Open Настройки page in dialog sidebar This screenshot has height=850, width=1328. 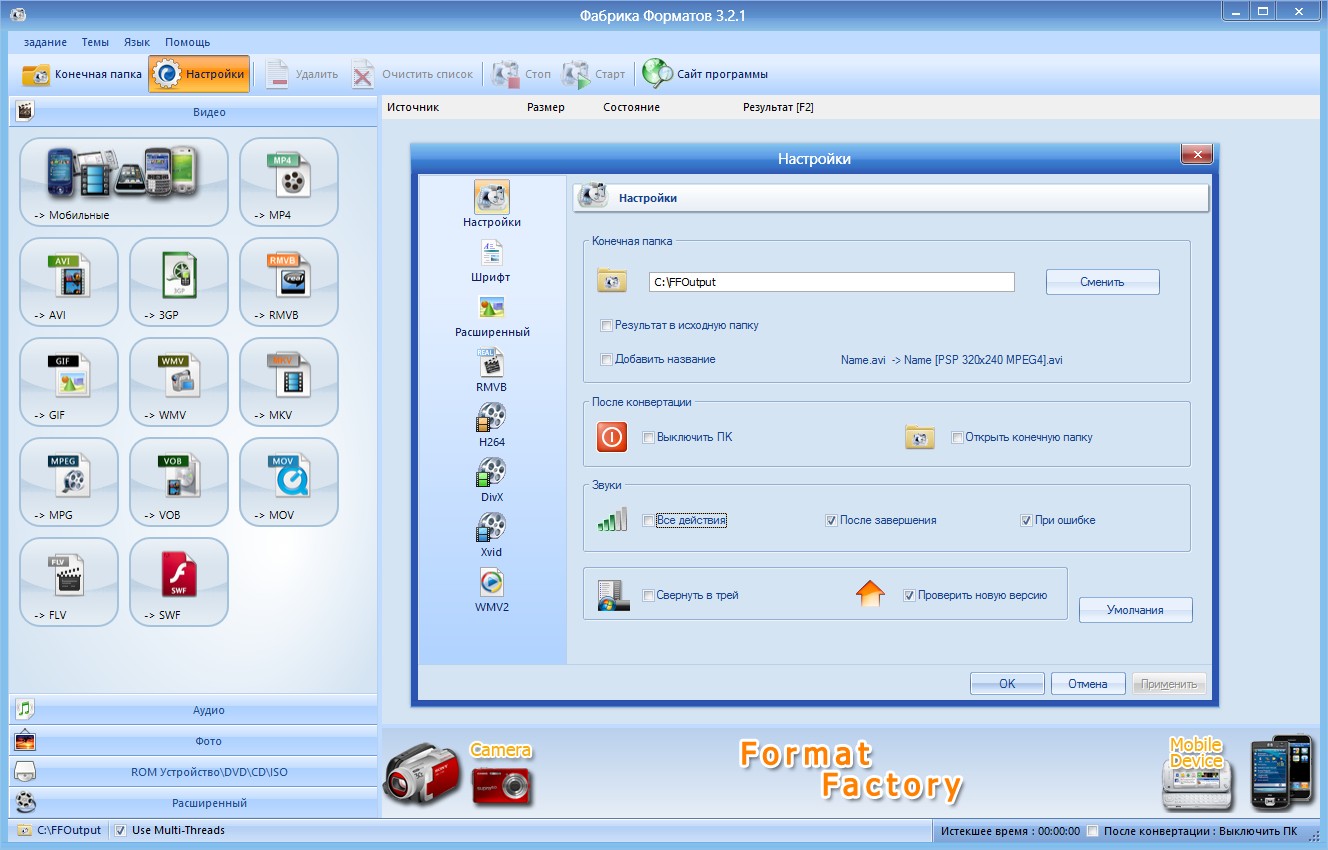[491, 205]
